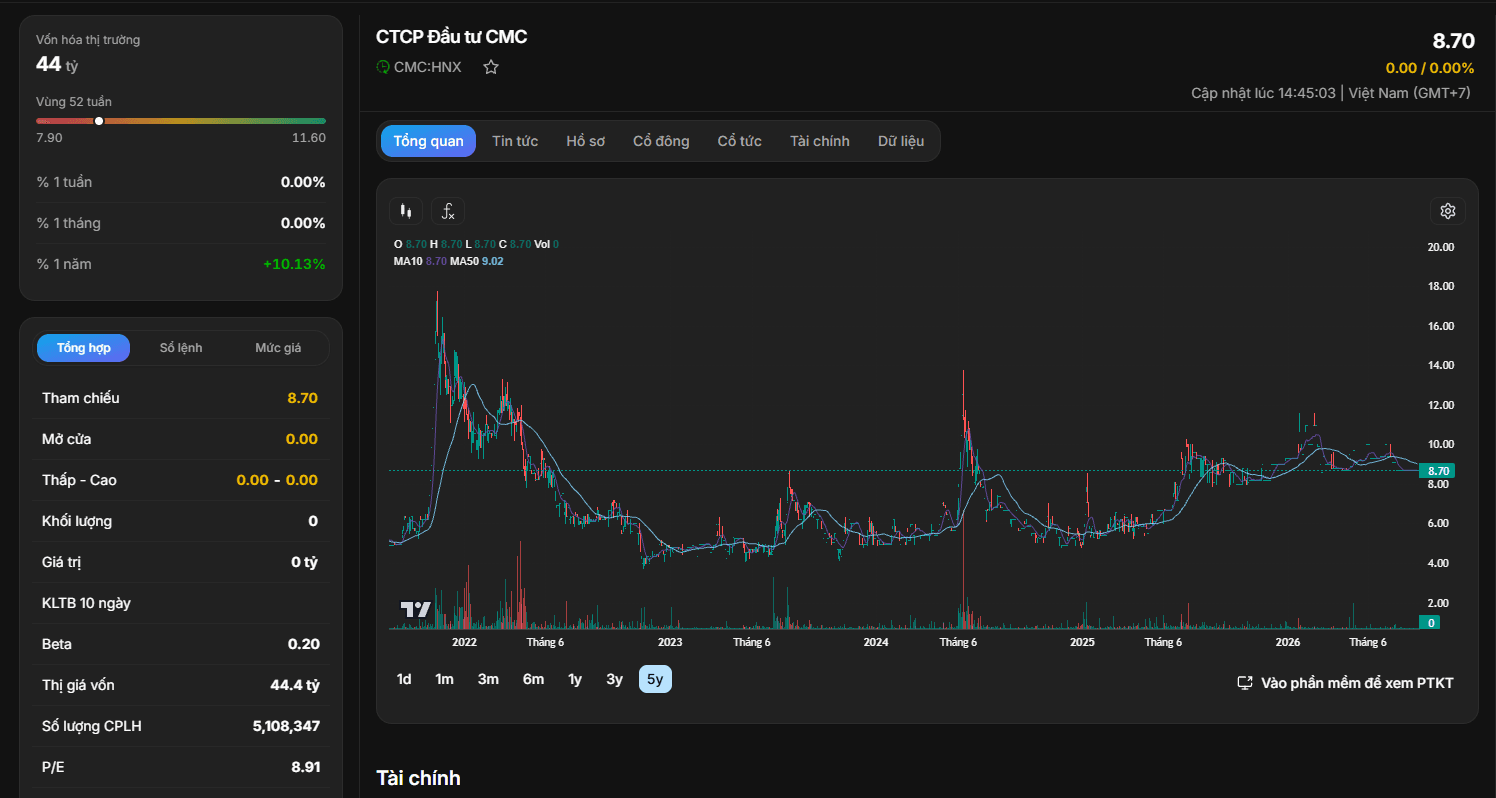The image size is (1496, 798).
Task: Click the monitor icon beside Vào phần mềm
Action: point(1245,683)
